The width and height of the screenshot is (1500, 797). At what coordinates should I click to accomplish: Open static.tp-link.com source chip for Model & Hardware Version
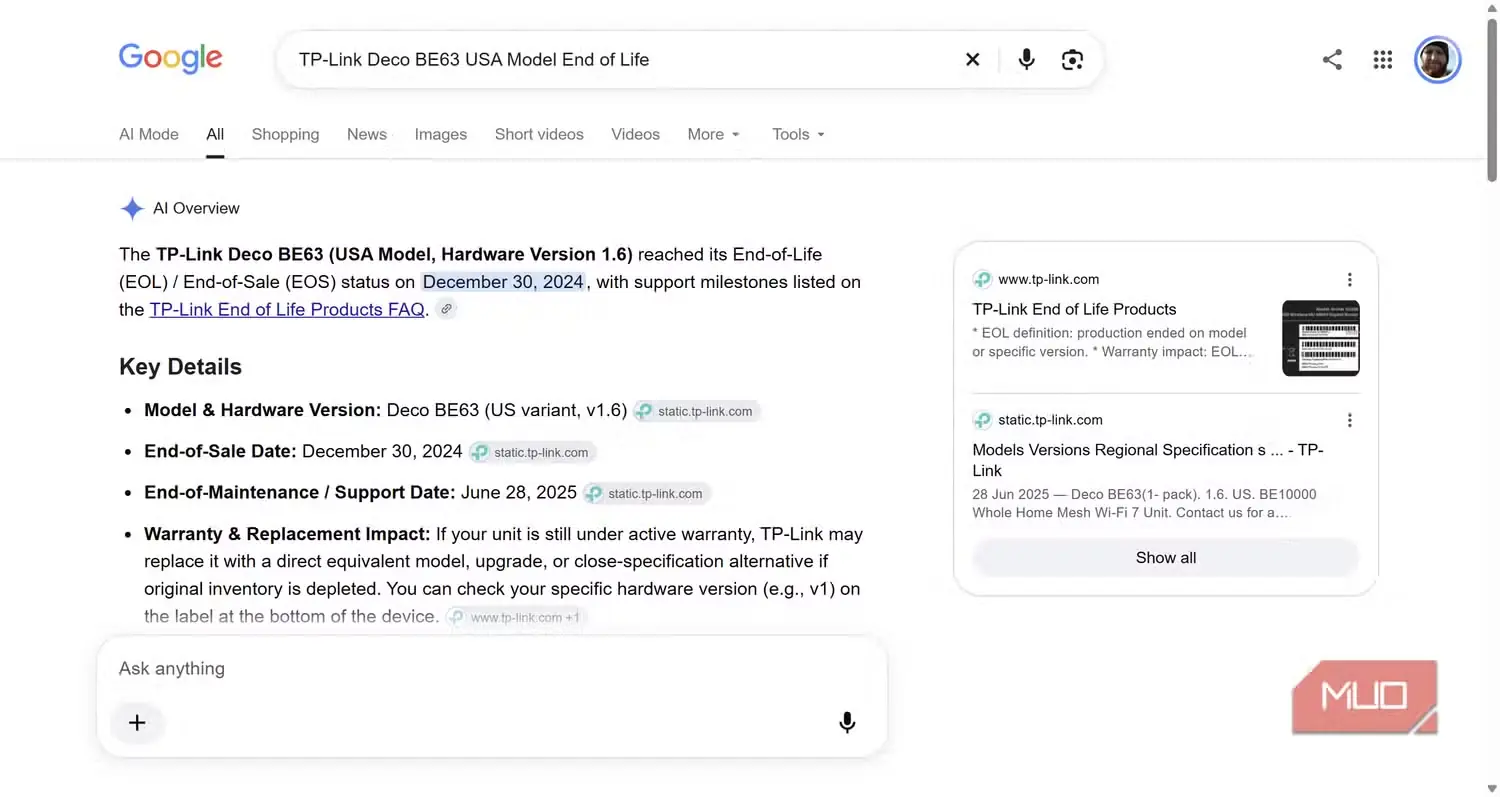pyautogui.click(x=697, y=411)
